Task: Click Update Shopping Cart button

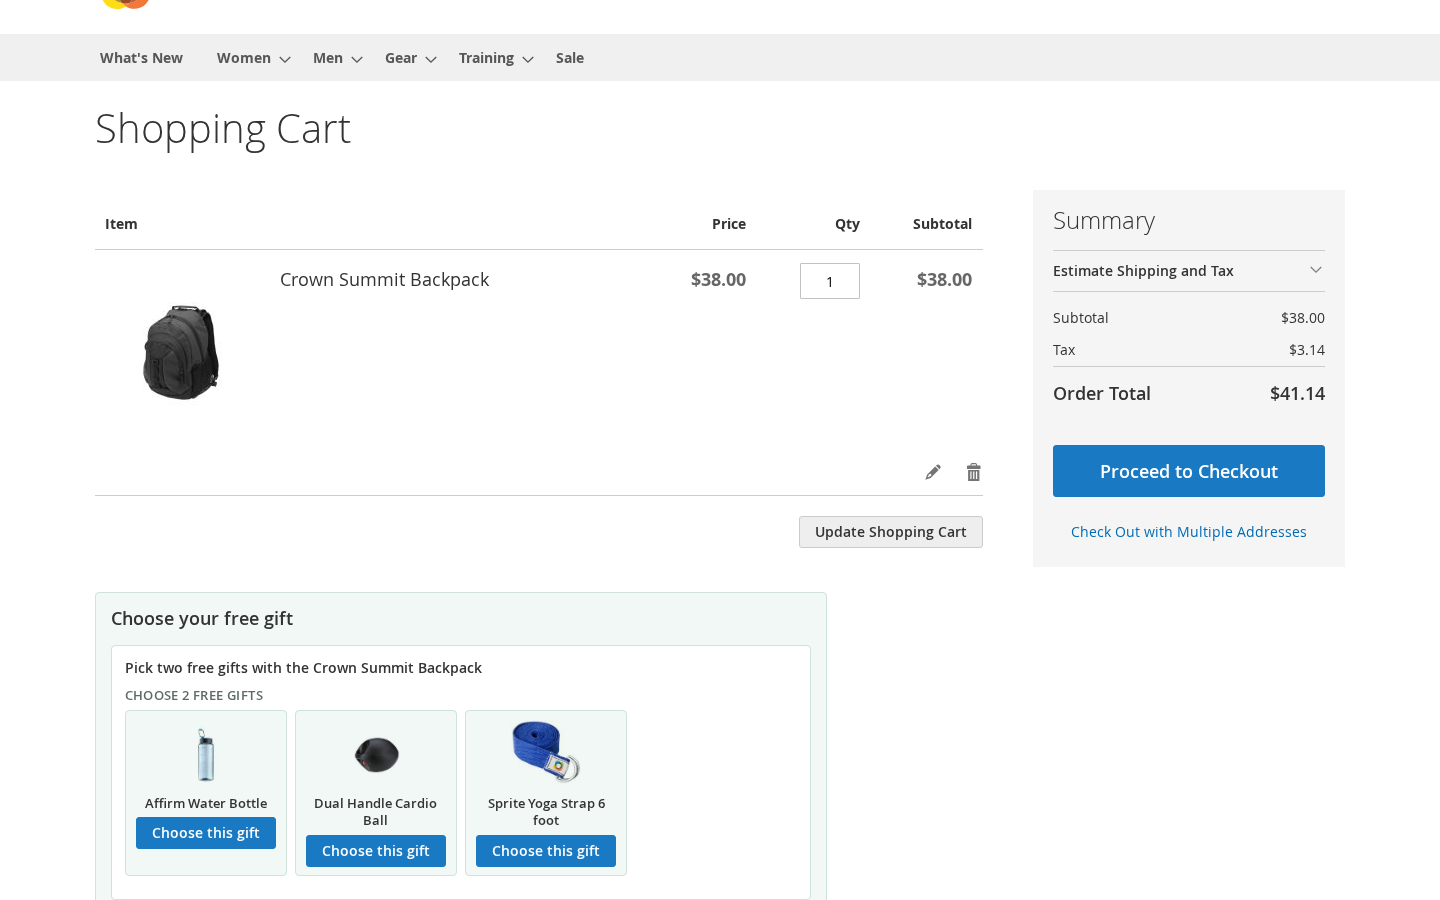Action: coord(891,532)
